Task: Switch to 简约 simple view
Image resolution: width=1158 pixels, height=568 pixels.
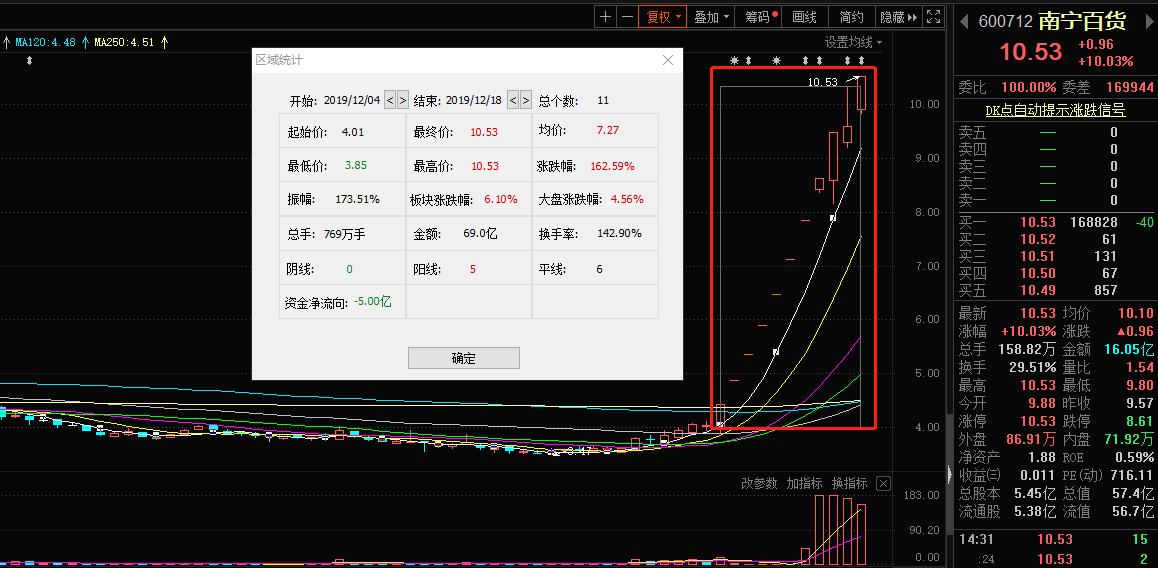Action: point(851,16)
